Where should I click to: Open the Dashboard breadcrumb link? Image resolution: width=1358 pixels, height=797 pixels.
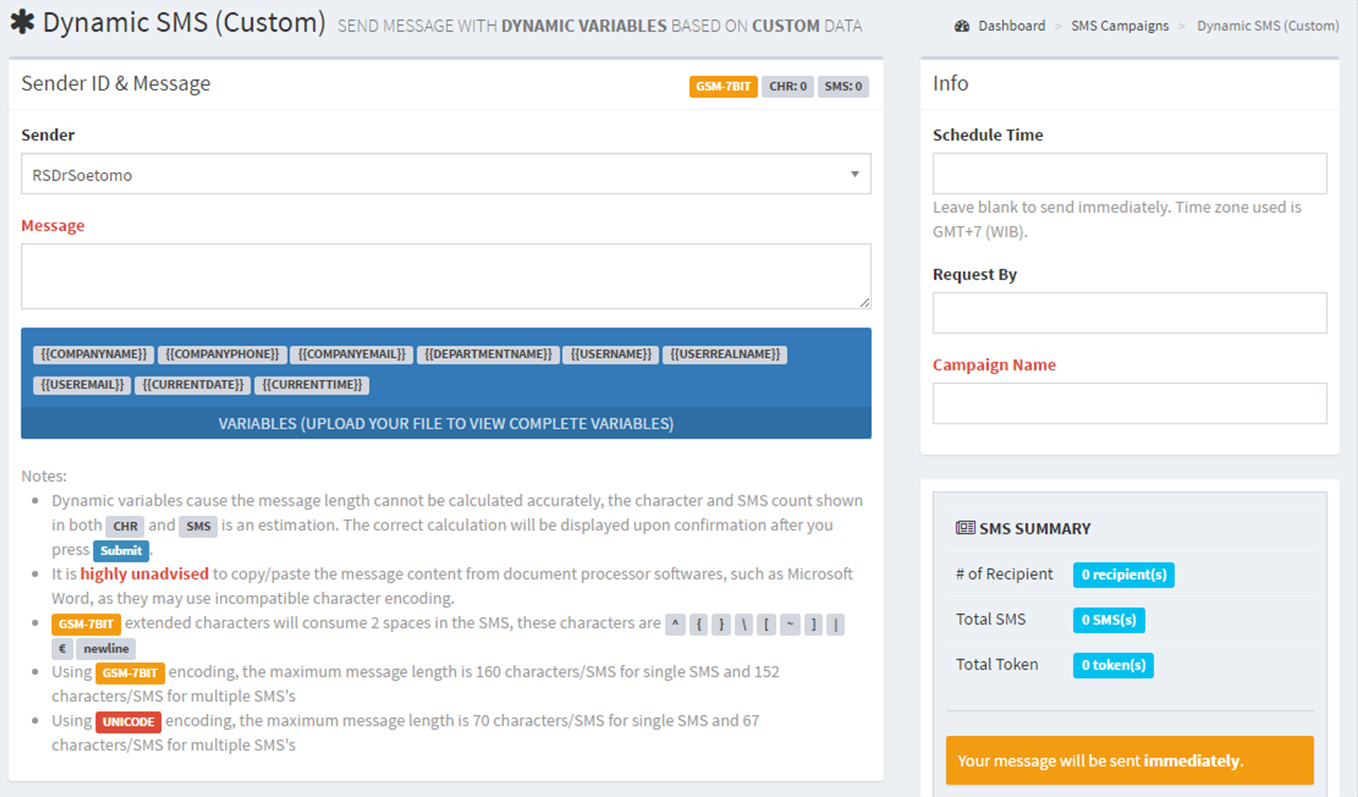(1011, 26)
